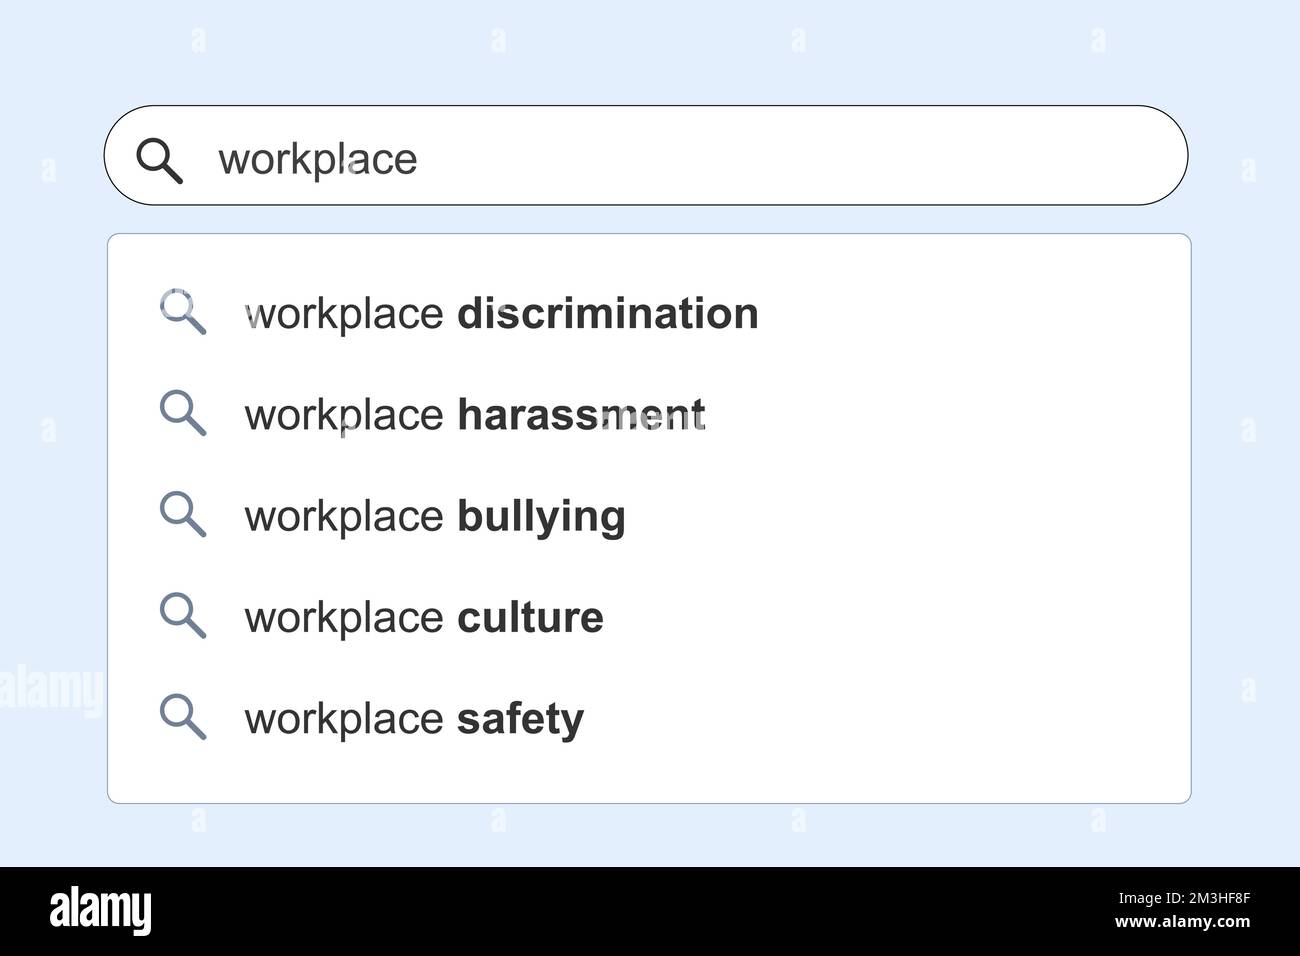Screen dimensions: 1300x956
Task: Select the workplace discrimination suggestion
Action: (500, 314)
